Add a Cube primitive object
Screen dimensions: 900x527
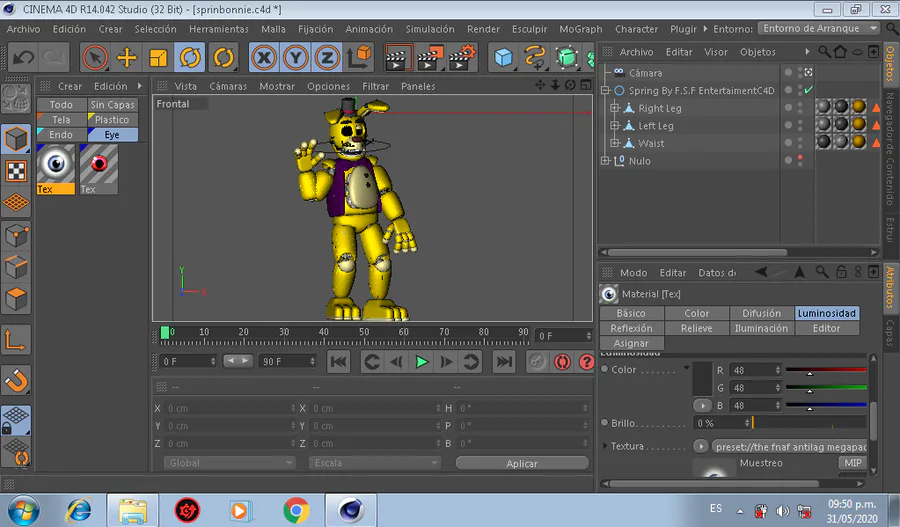coord(503,57)
